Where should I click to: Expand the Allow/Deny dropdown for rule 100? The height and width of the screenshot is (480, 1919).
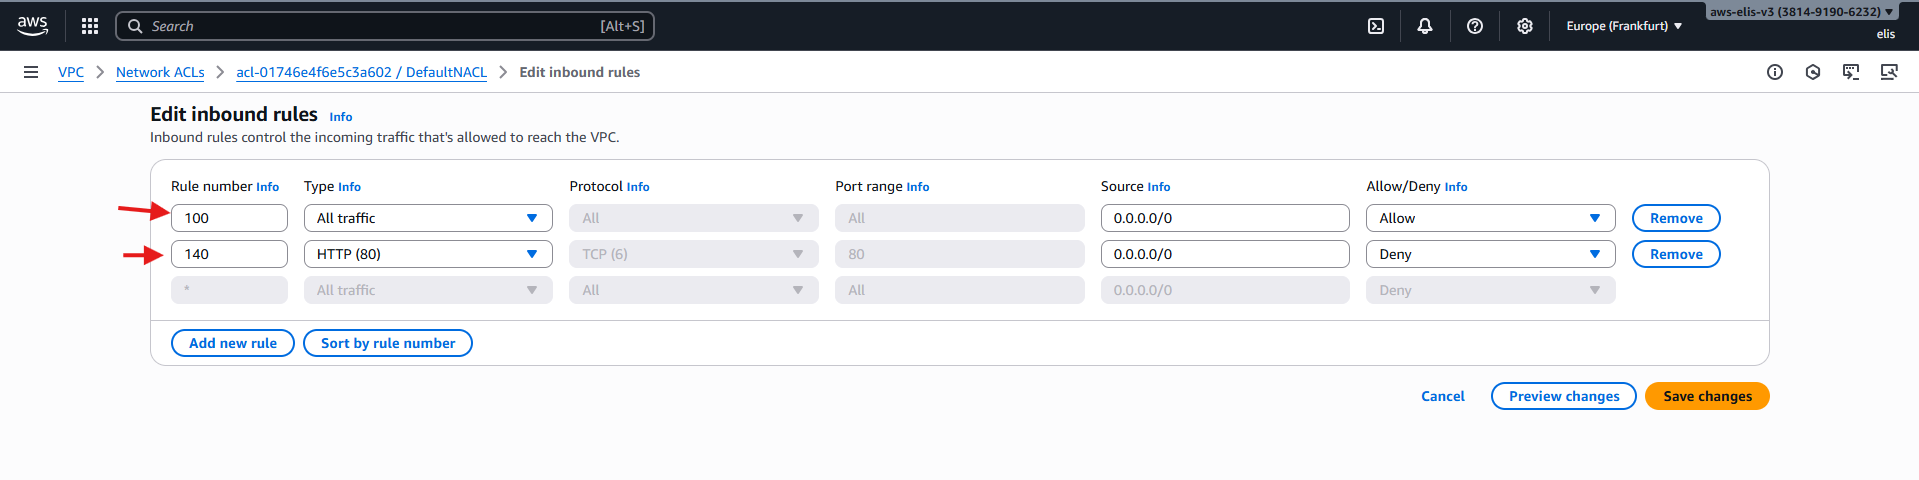coord(1490,218)
